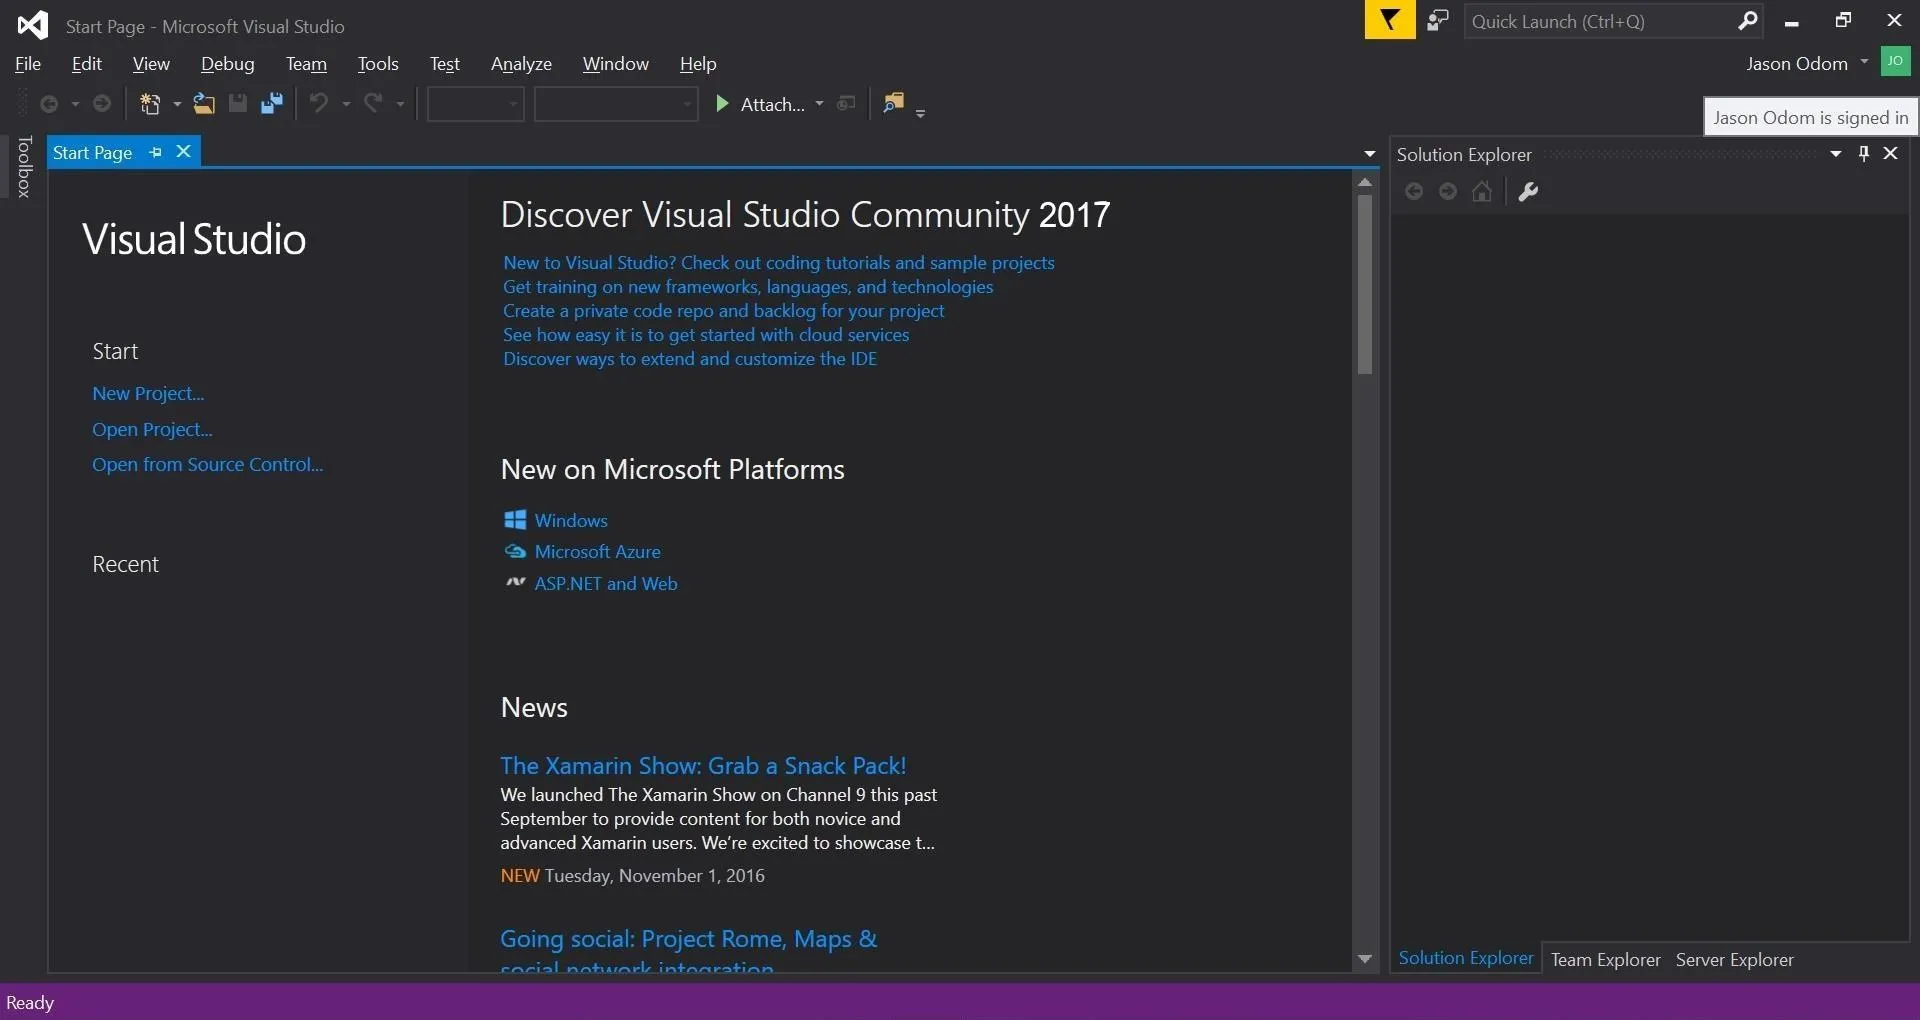Click the icon right of Attach dropdown
The height and width of the screenshot is (1020, 1920).
tap(847, 104)
